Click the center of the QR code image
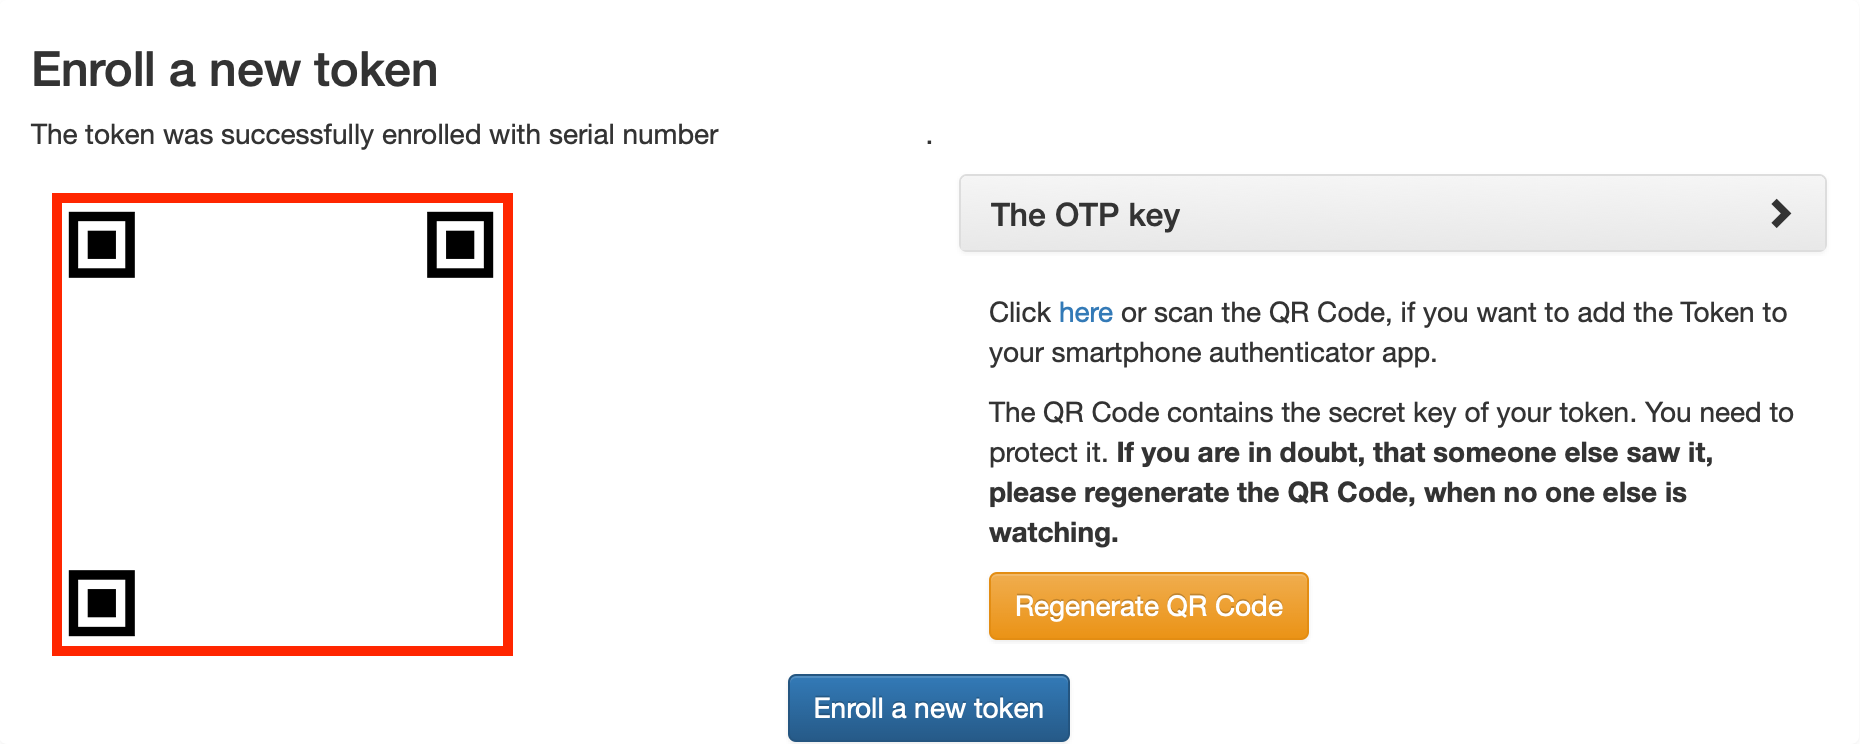Screen dimensions: 1860x744 click(282, 424)
